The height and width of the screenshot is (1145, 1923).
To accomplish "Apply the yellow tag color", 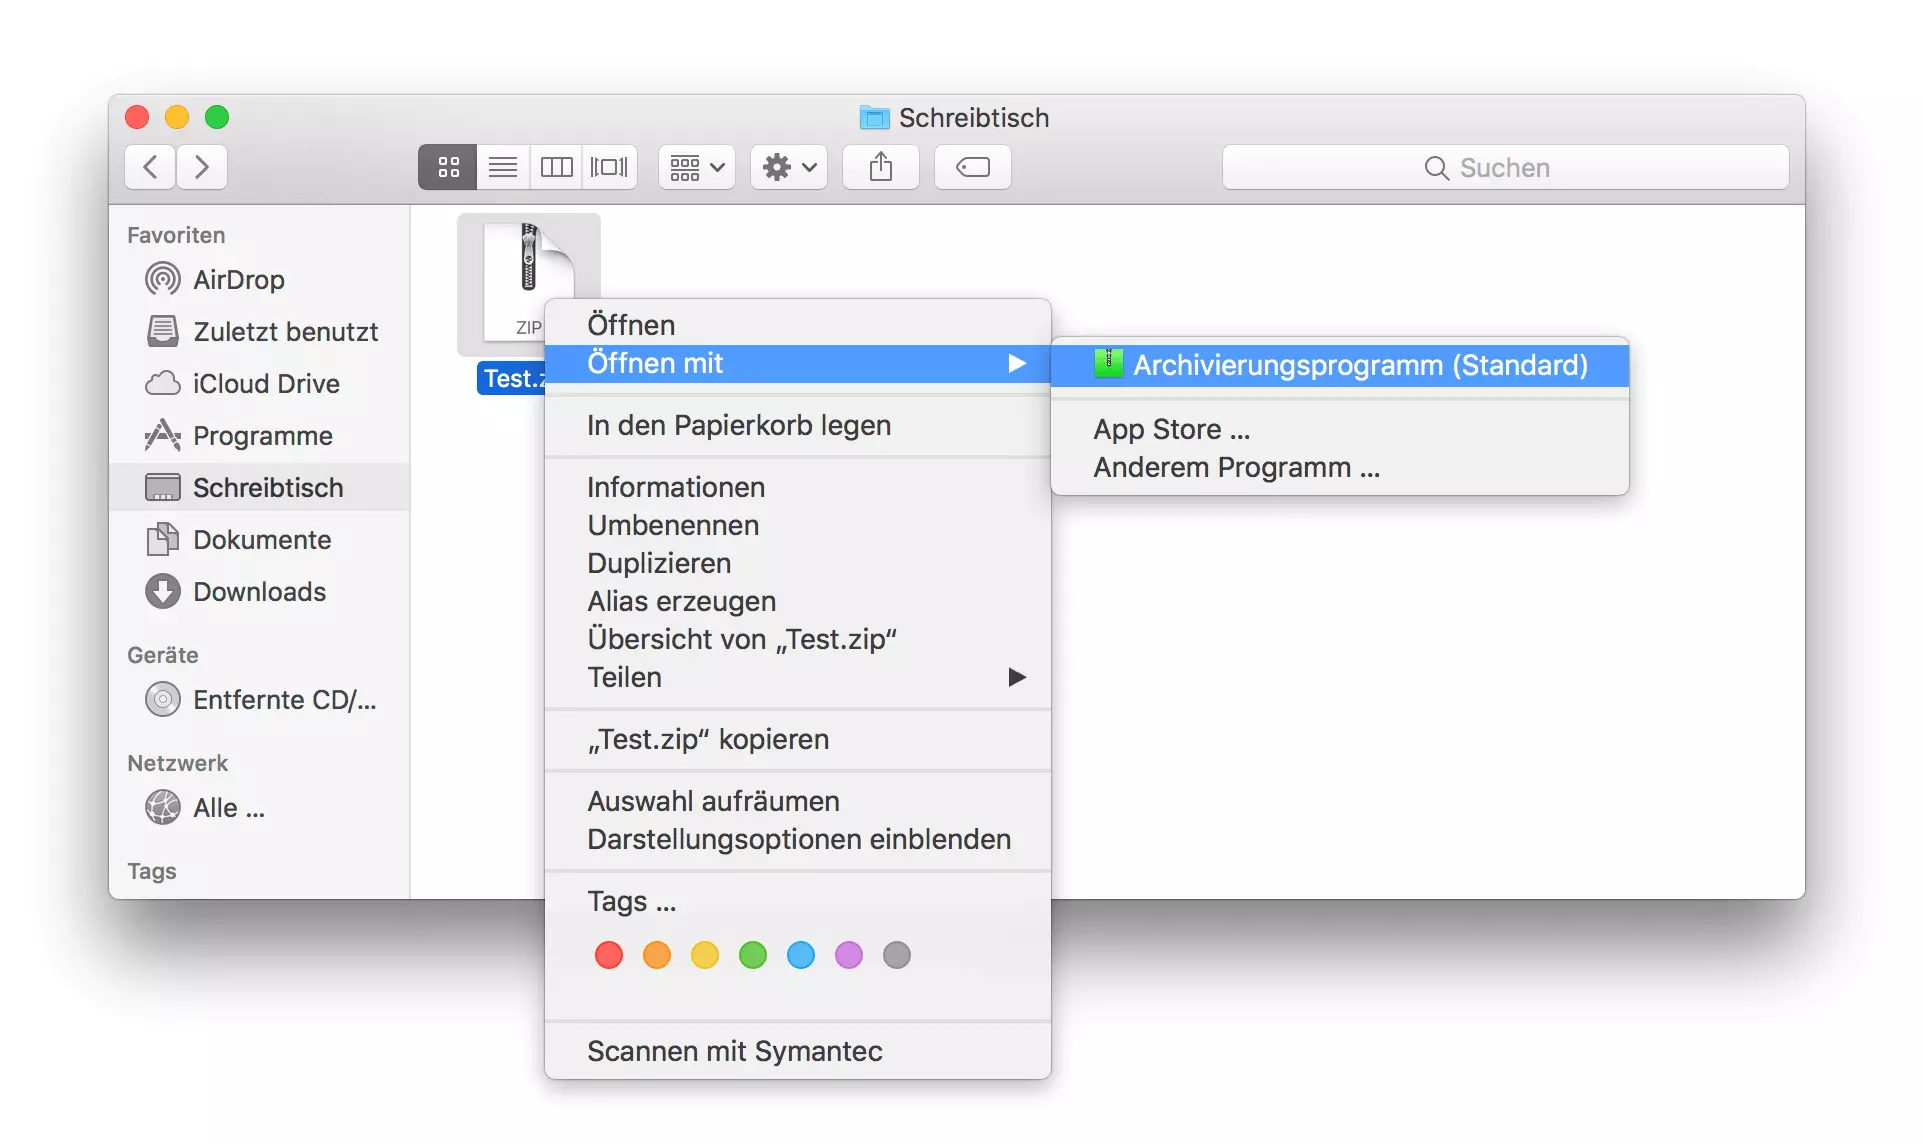I will pos(705,955).
